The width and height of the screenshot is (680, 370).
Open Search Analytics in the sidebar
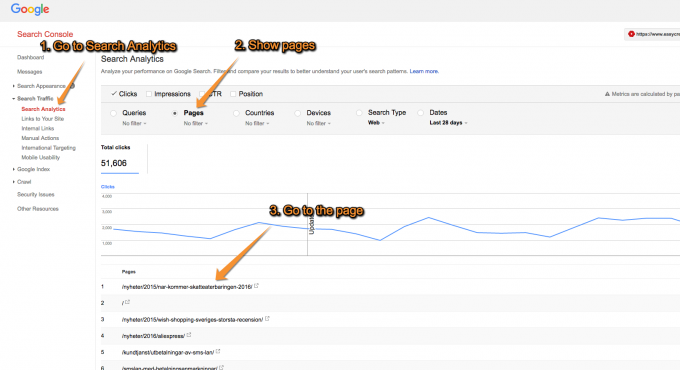(x=43, y=109)
